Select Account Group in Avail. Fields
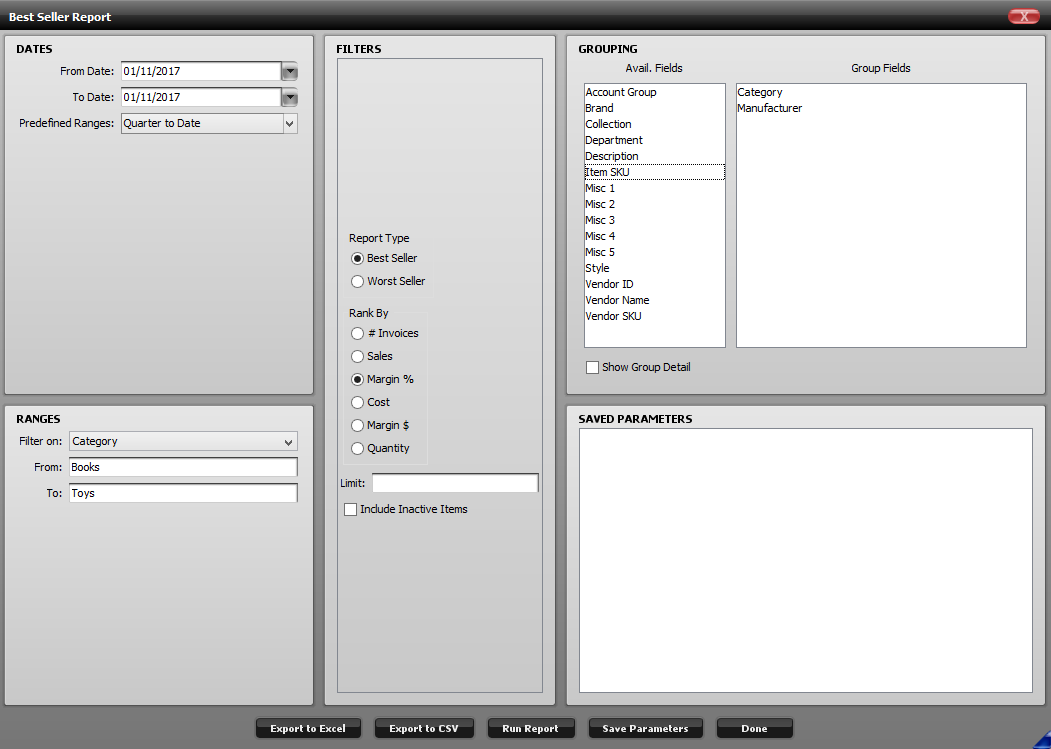 [x=654, y=93]
